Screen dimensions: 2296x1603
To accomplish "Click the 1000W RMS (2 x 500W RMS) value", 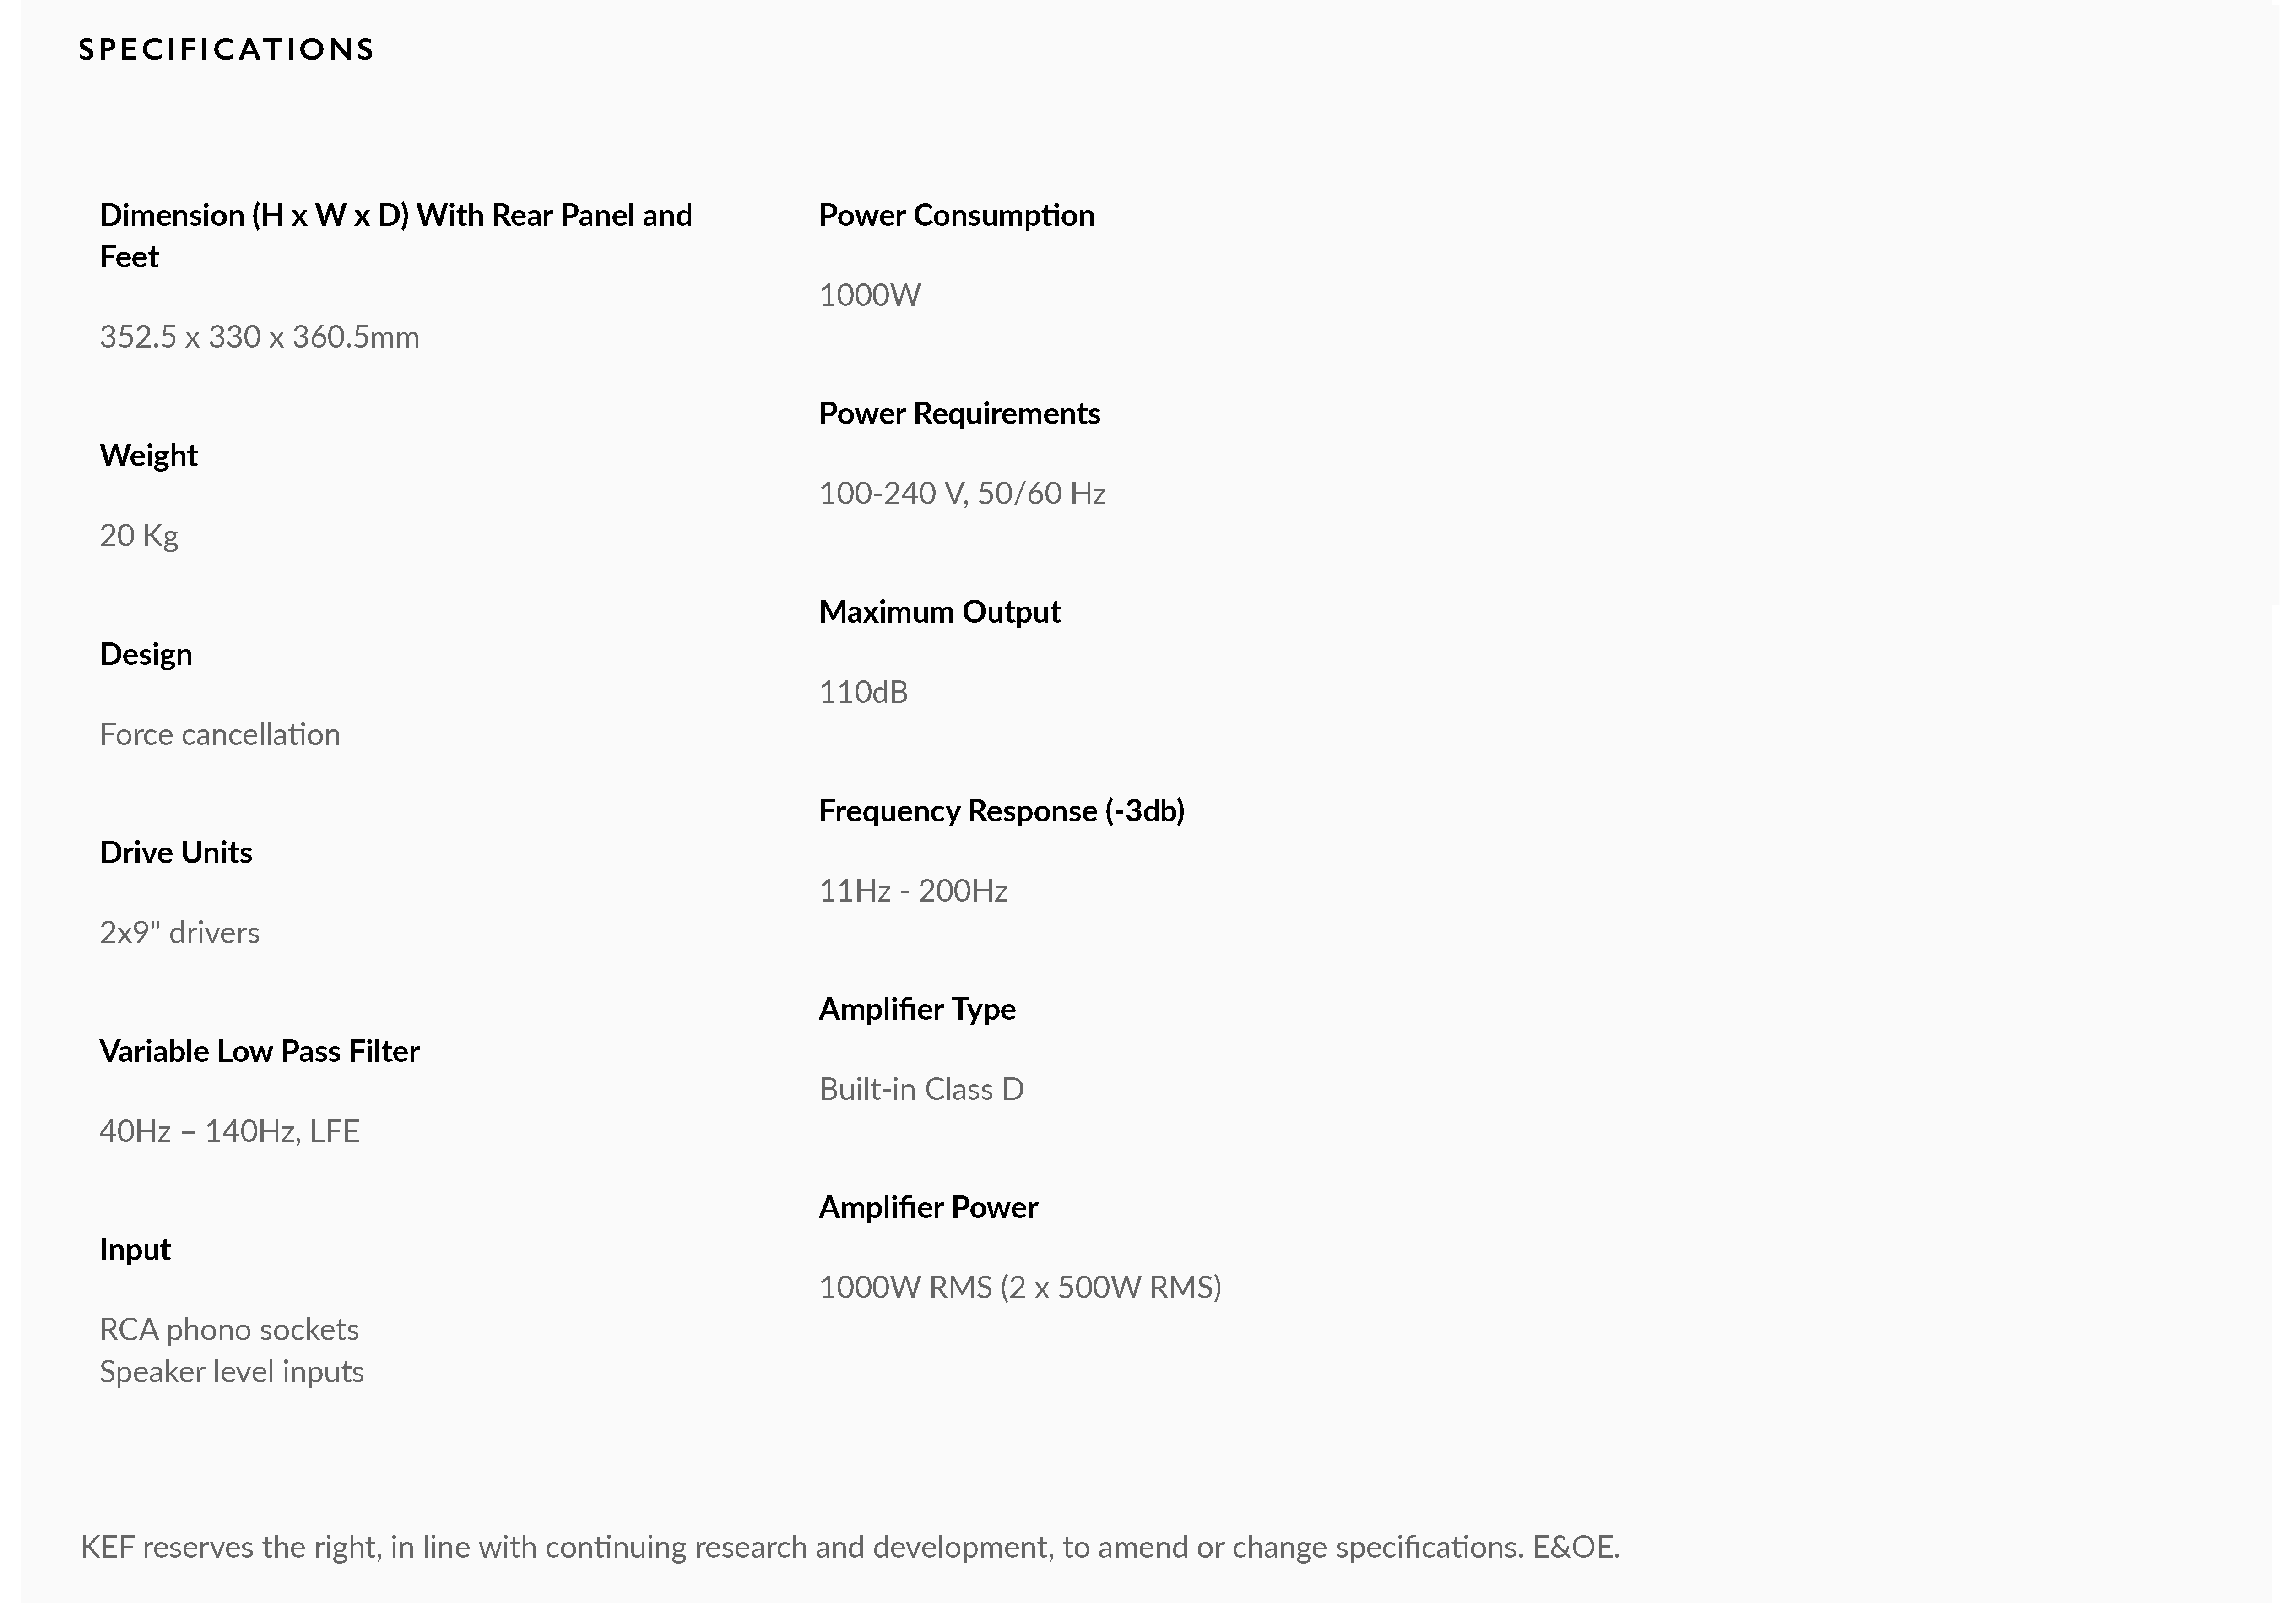I will [1020, 1287].
